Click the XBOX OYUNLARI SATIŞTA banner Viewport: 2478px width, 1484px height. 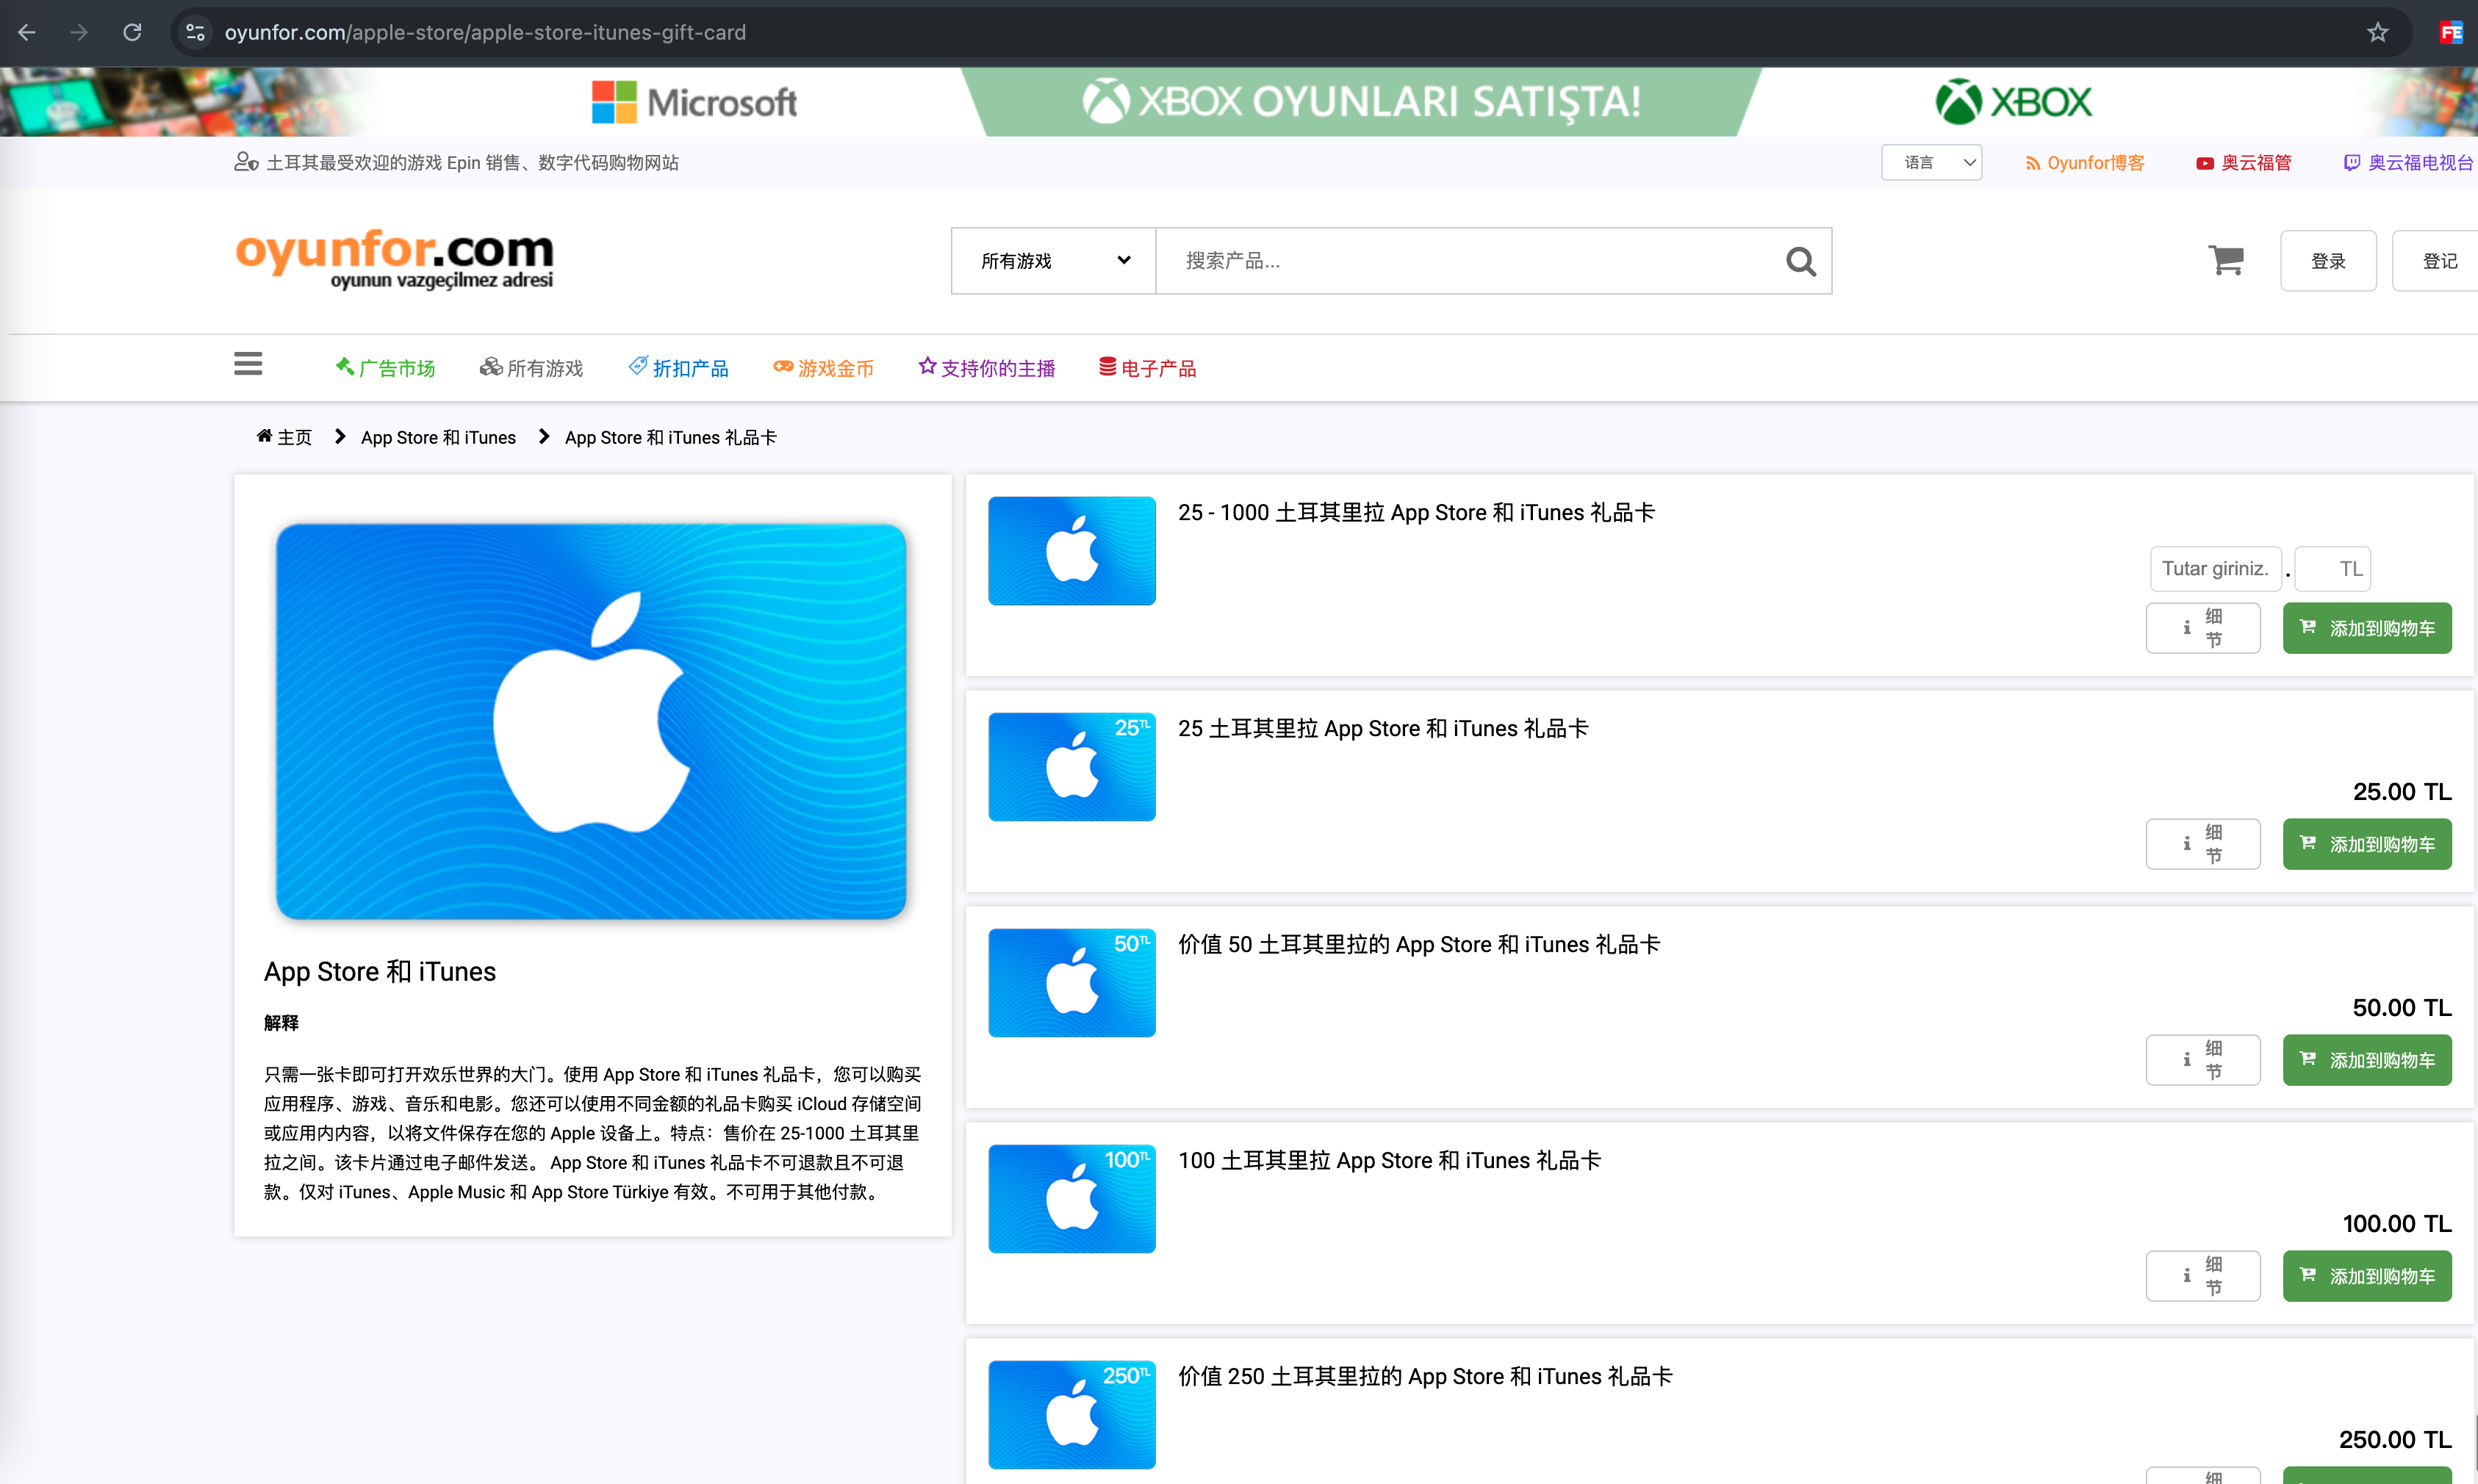point(1361,102)
